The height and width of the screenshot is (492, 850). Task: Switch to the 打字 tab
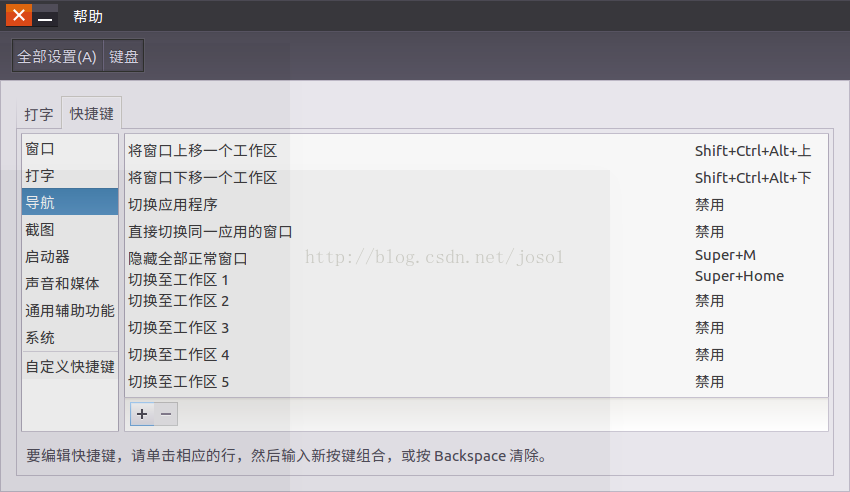[38, 114]
